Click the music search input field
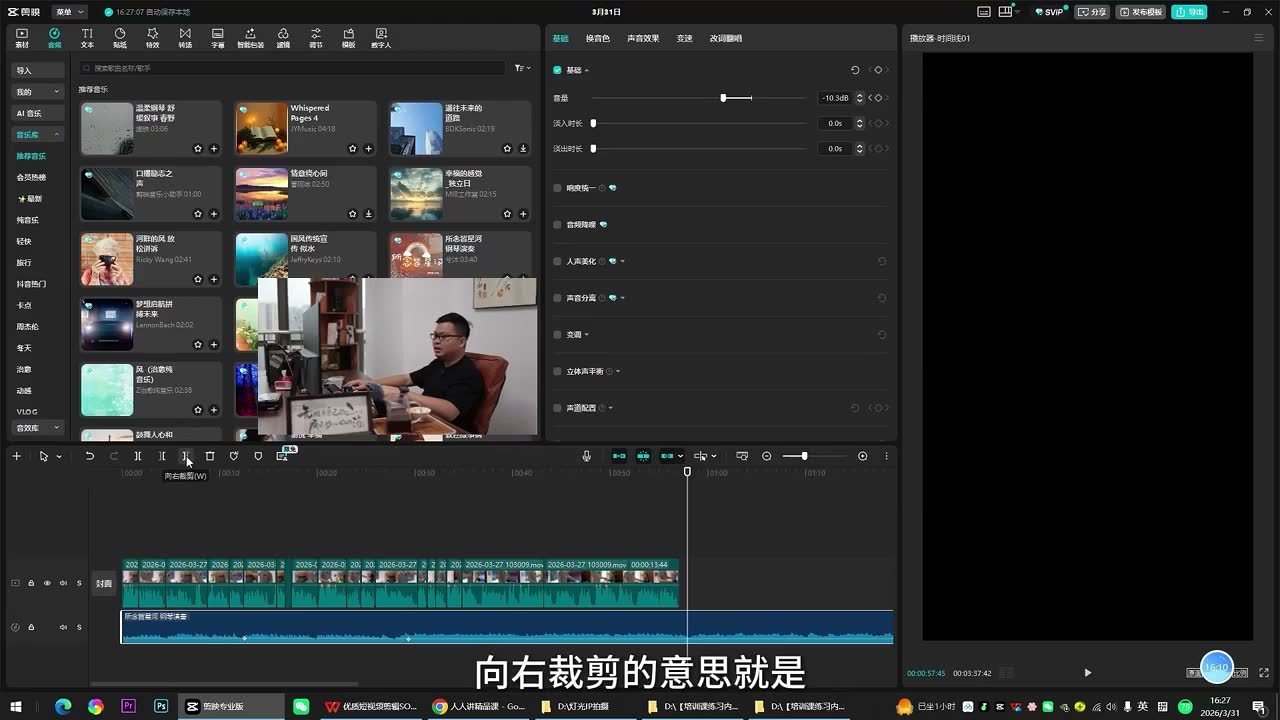 click(292, 68)
